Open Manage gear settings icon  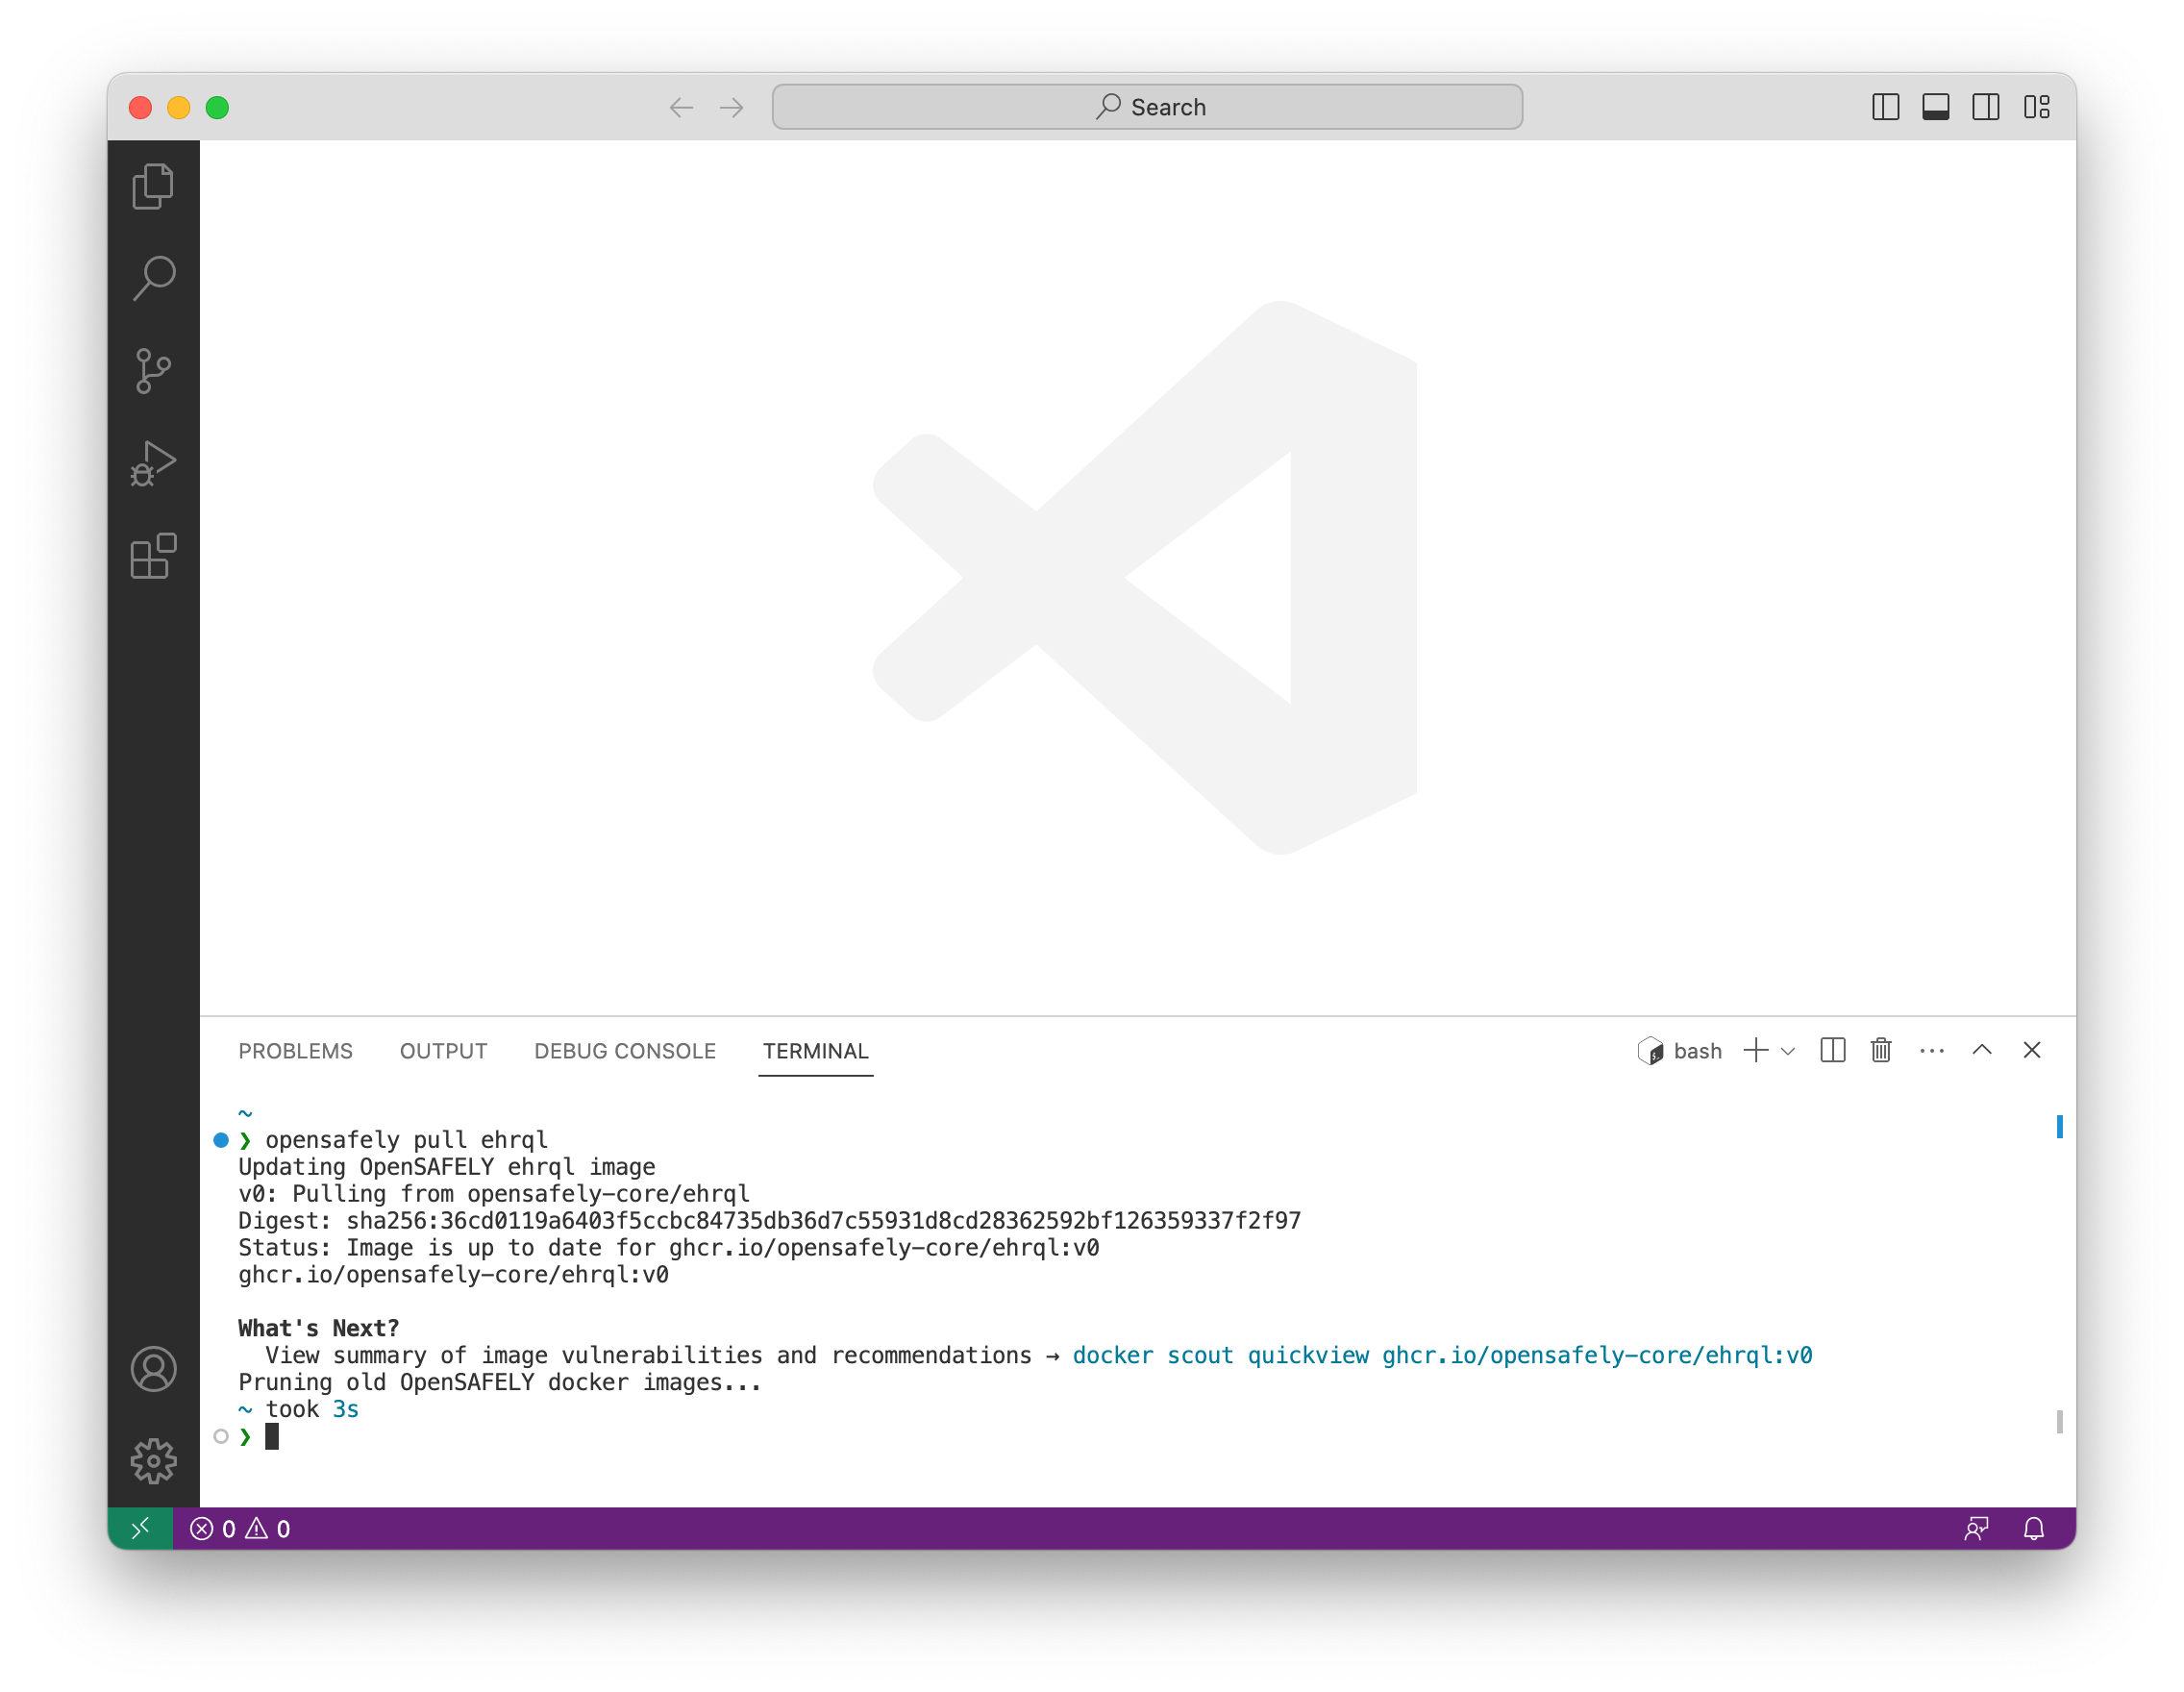pos(153,1461)
